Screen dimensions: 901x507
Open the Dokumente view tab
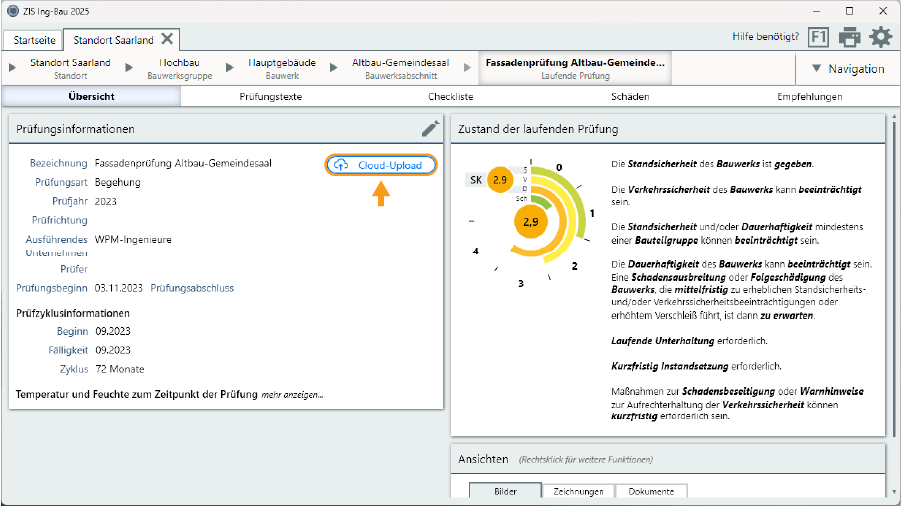point(650,491)
